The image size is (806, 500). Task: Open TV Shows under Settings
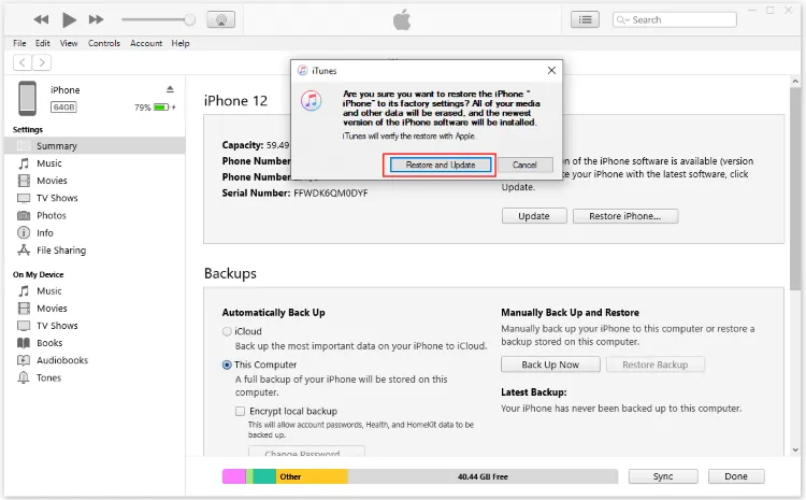coord(57,198)
